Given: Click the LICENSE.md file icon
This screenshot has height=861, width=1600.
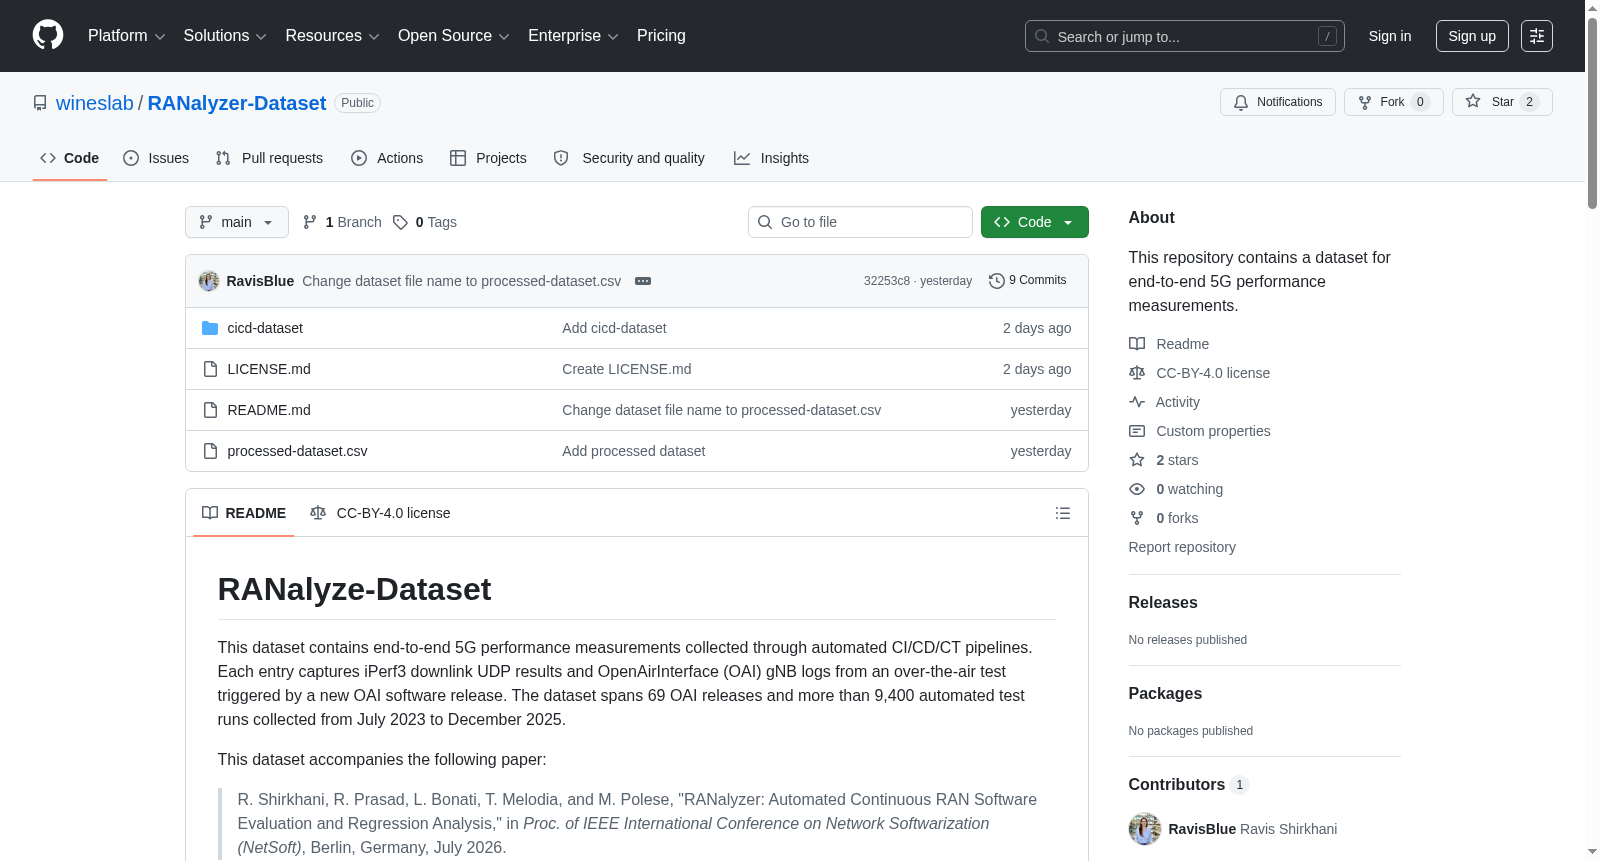Looking at the screenshot, I should click(x=210, y=369).
